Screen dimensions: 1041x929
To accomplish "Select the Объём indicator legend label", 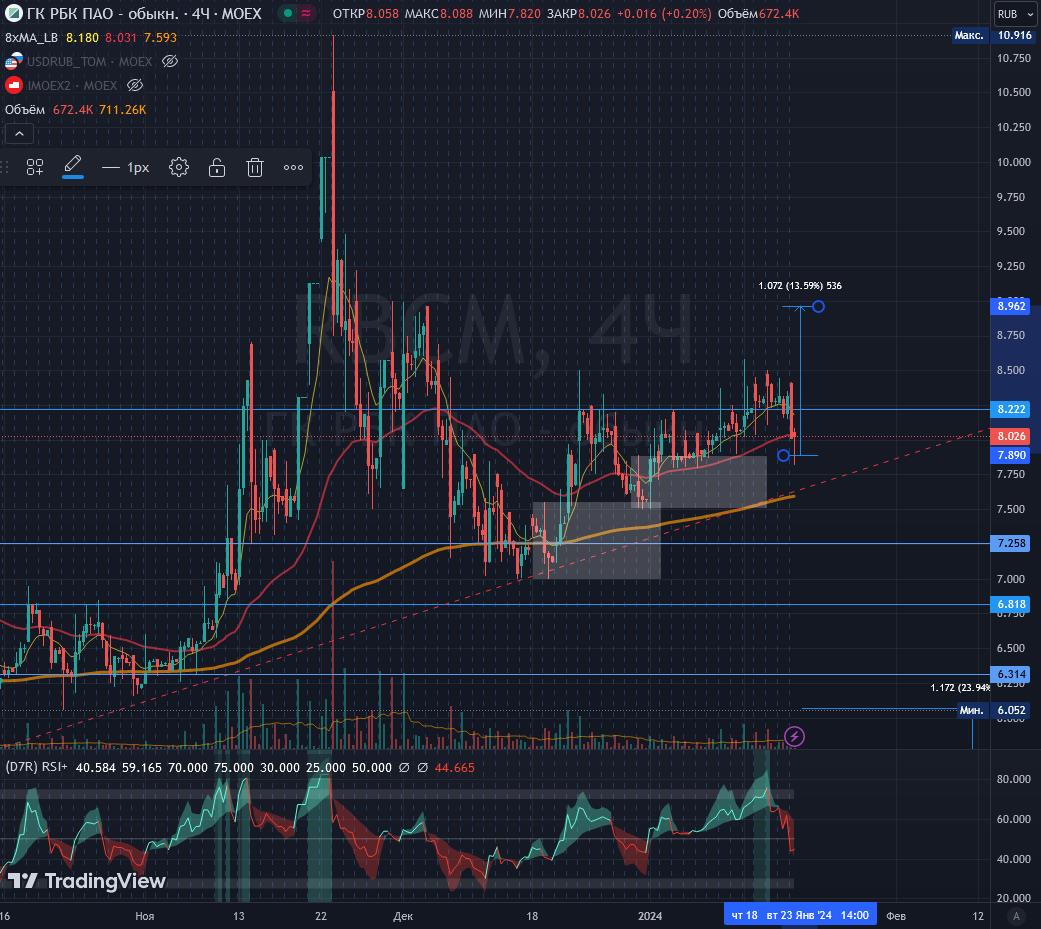I will 25,110.
